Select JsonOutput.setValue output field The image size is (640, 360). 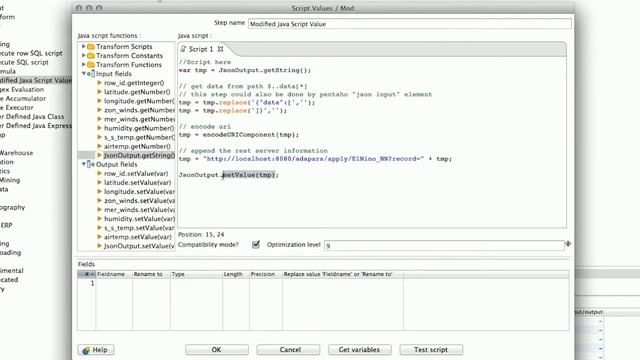pyautogui.click(x=139, y=246)
